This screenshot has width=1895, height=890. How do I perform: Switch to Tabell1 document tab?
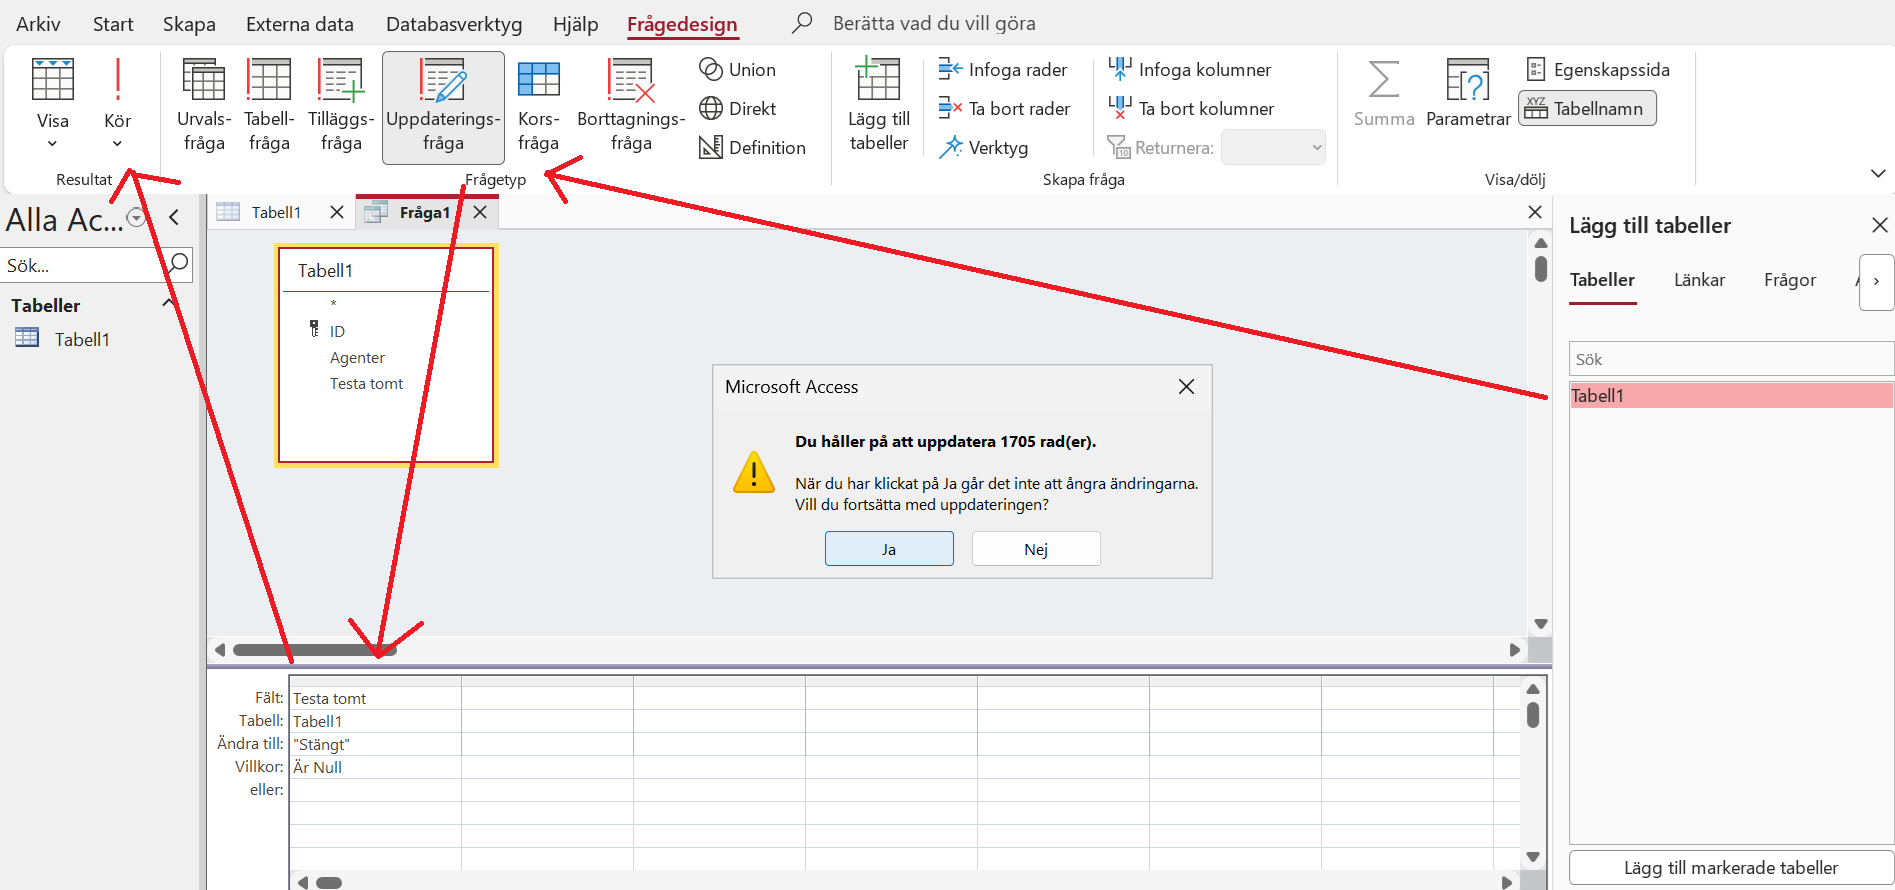pyautogui.click(x=276, y=212)
